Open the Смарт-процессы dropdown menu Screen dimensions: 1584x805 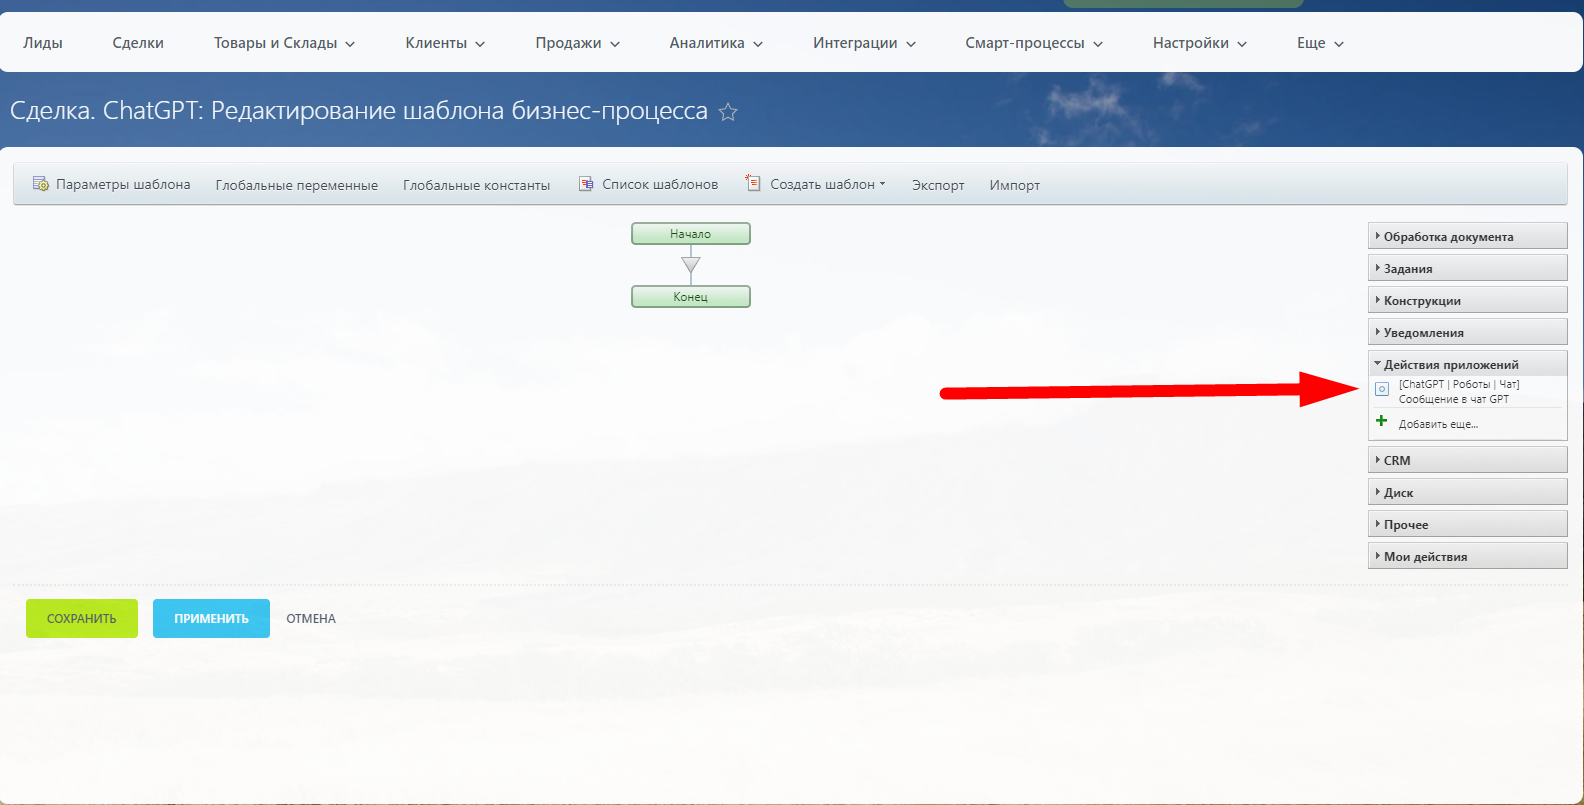pos(1033,43)
